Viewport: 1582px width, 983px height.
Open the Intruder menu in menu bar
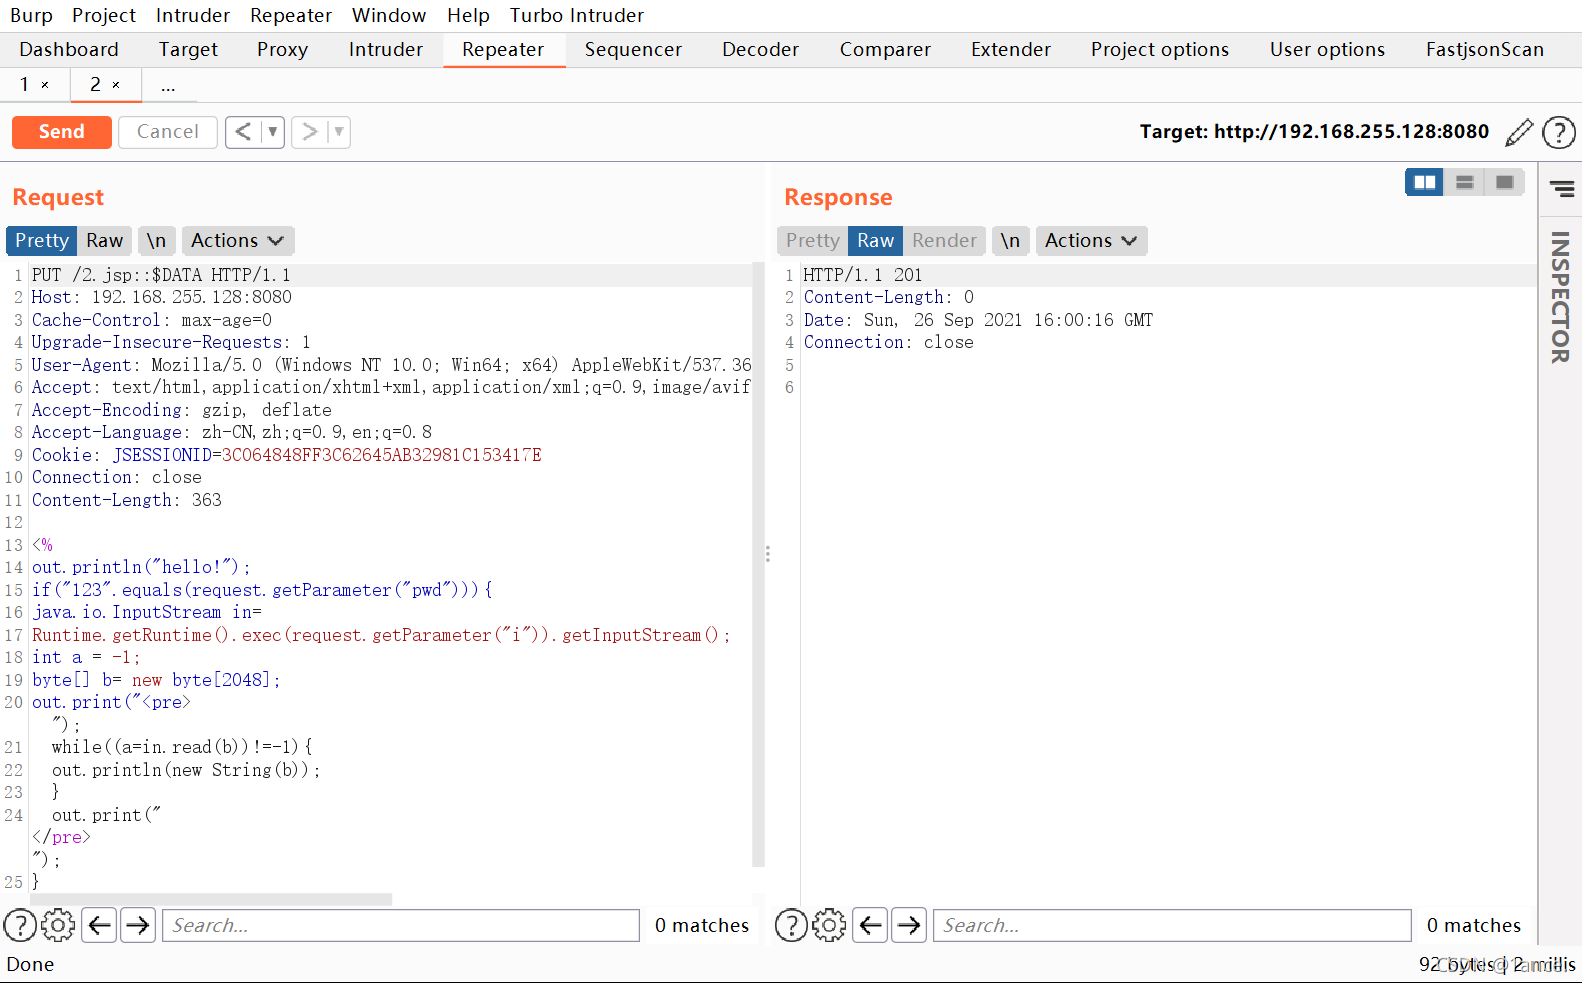pos(193,15)
